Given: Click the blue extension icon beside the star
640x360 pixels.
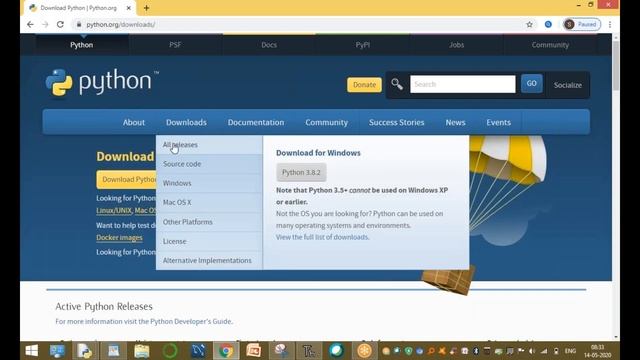Looking at the screenshot, I should 548,24.
